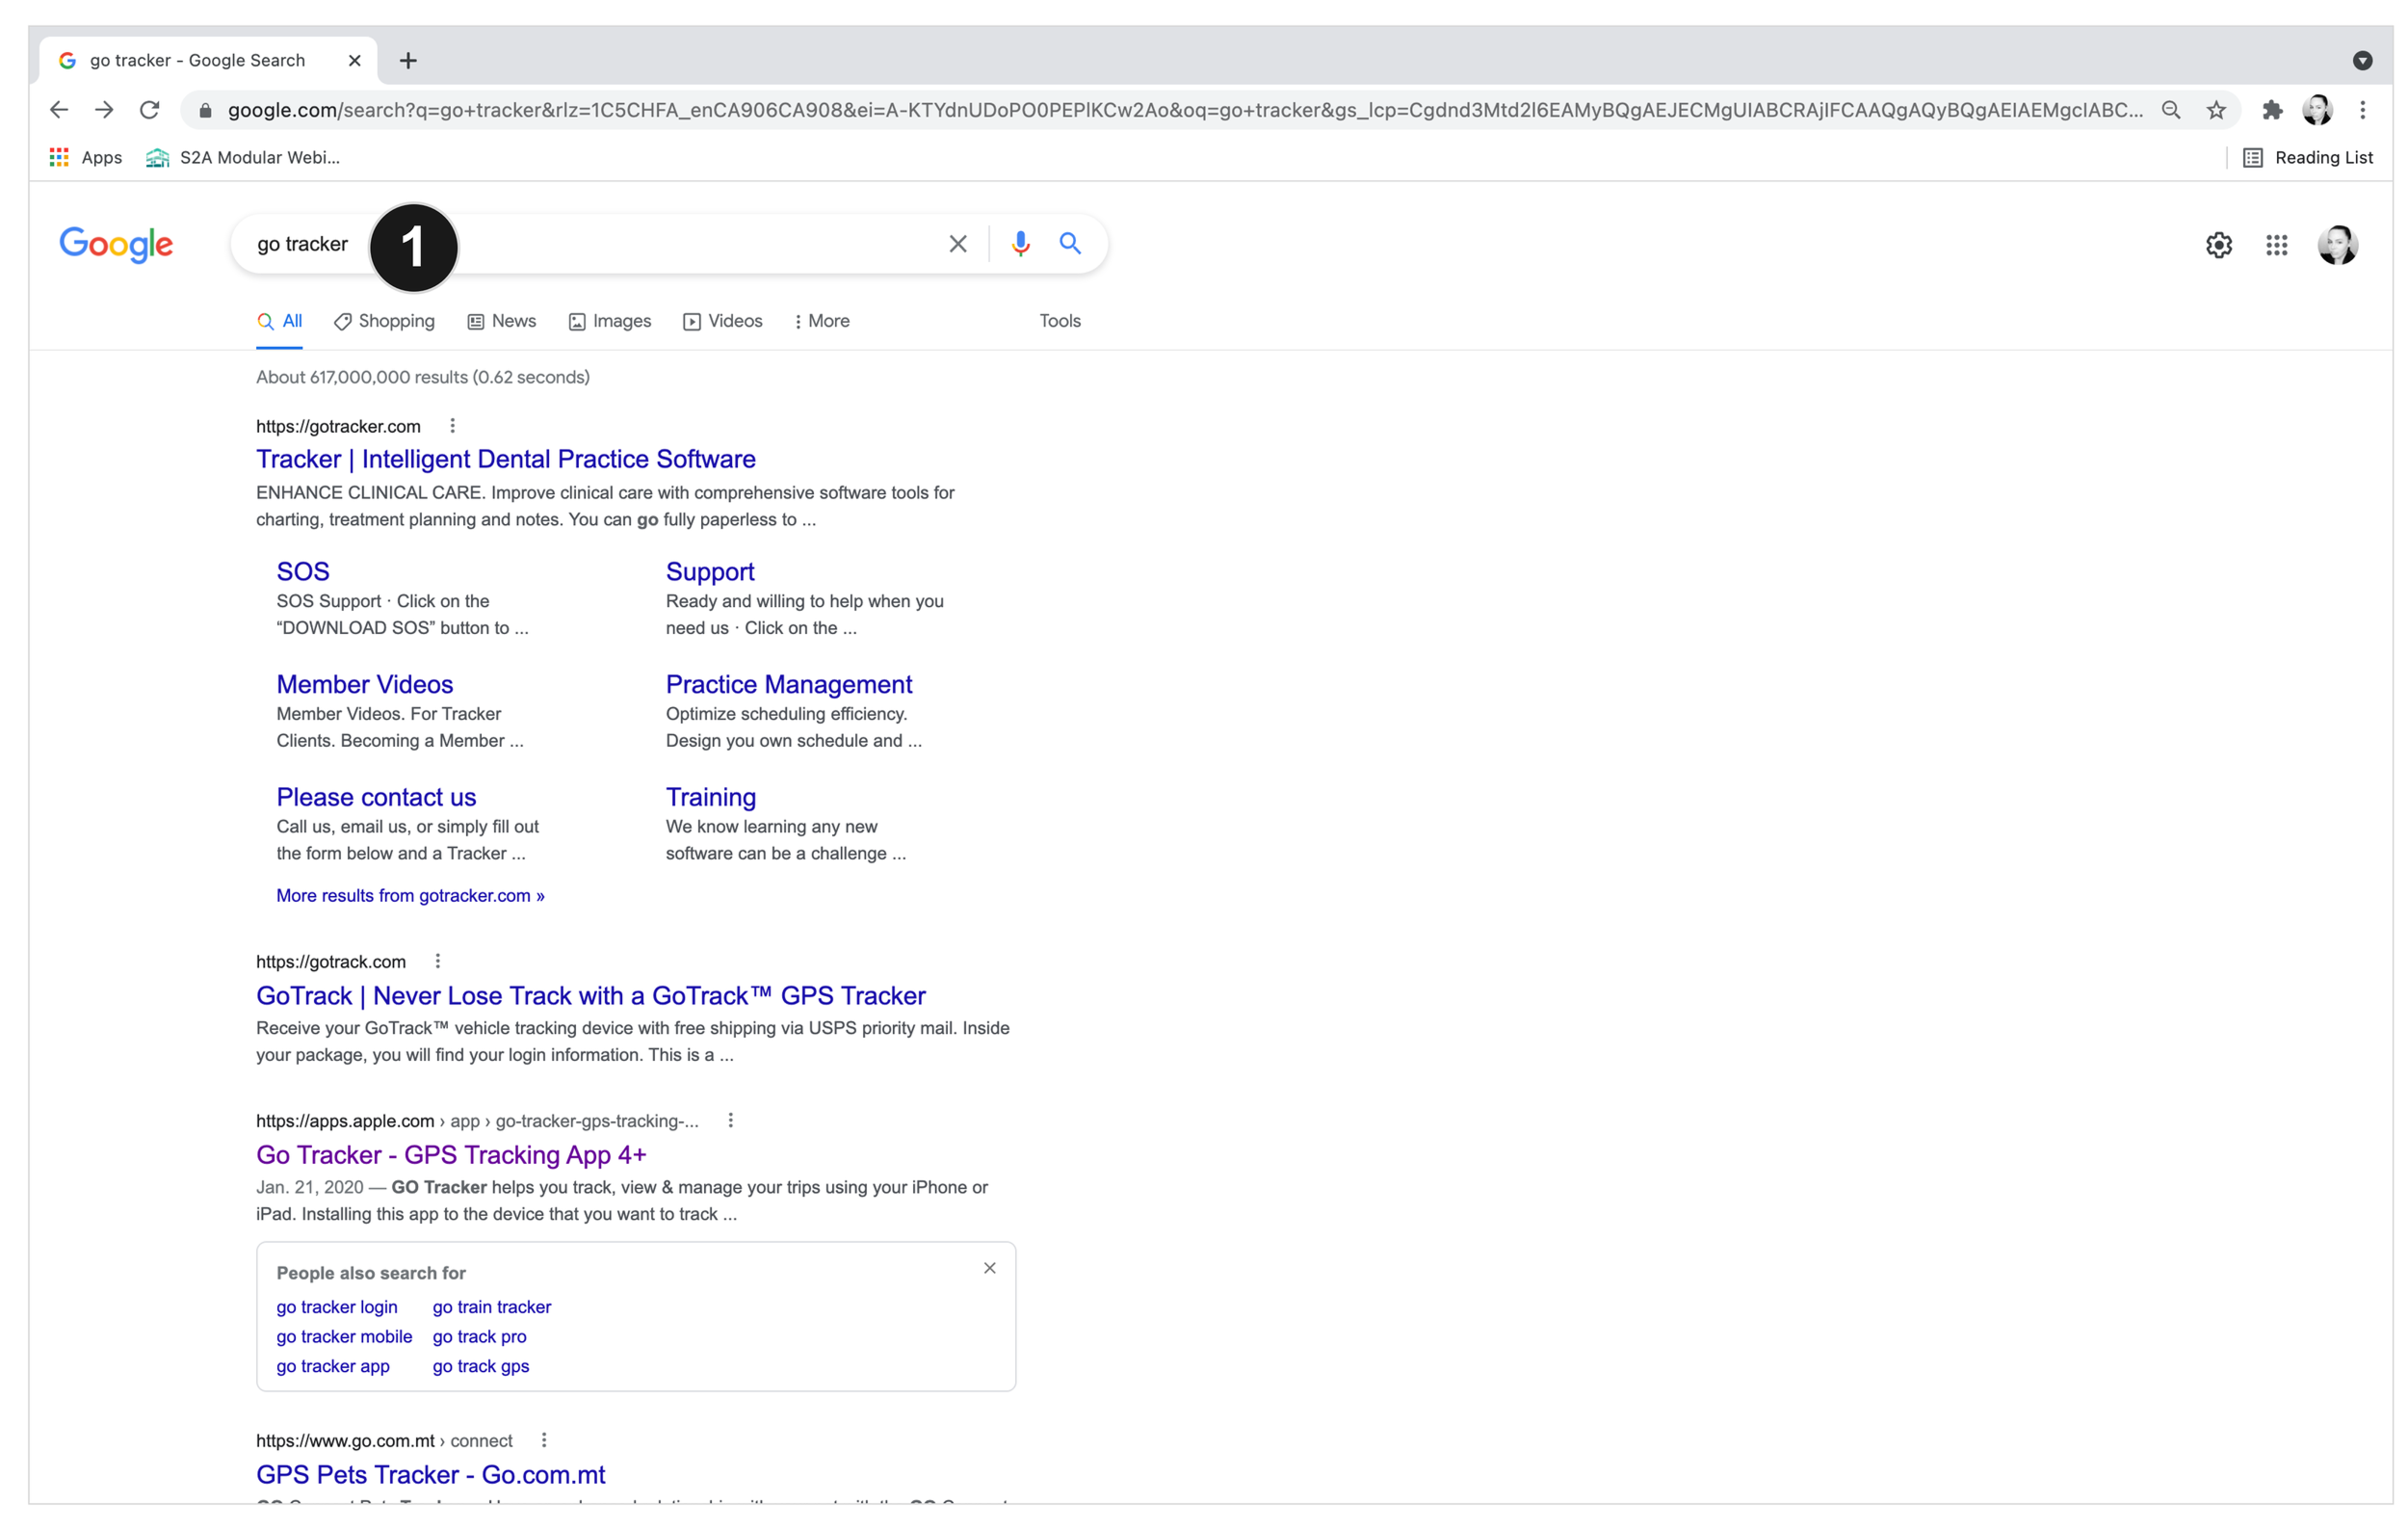Switch to the Shopping results tab

click(x=385, y=321)
